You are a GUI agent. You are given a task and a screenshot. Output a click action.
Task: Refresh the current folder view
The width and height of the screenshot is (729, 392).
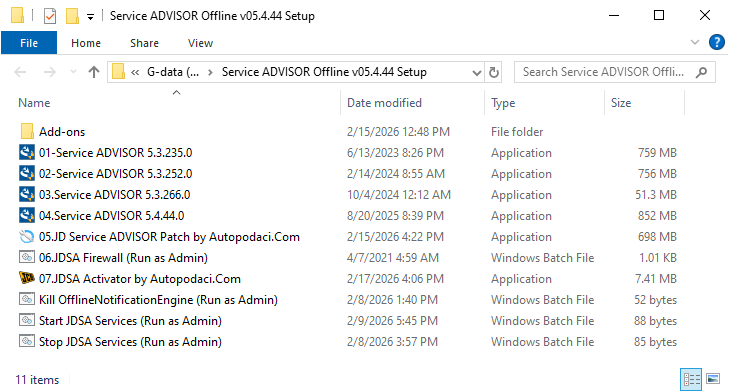[494, 72]
